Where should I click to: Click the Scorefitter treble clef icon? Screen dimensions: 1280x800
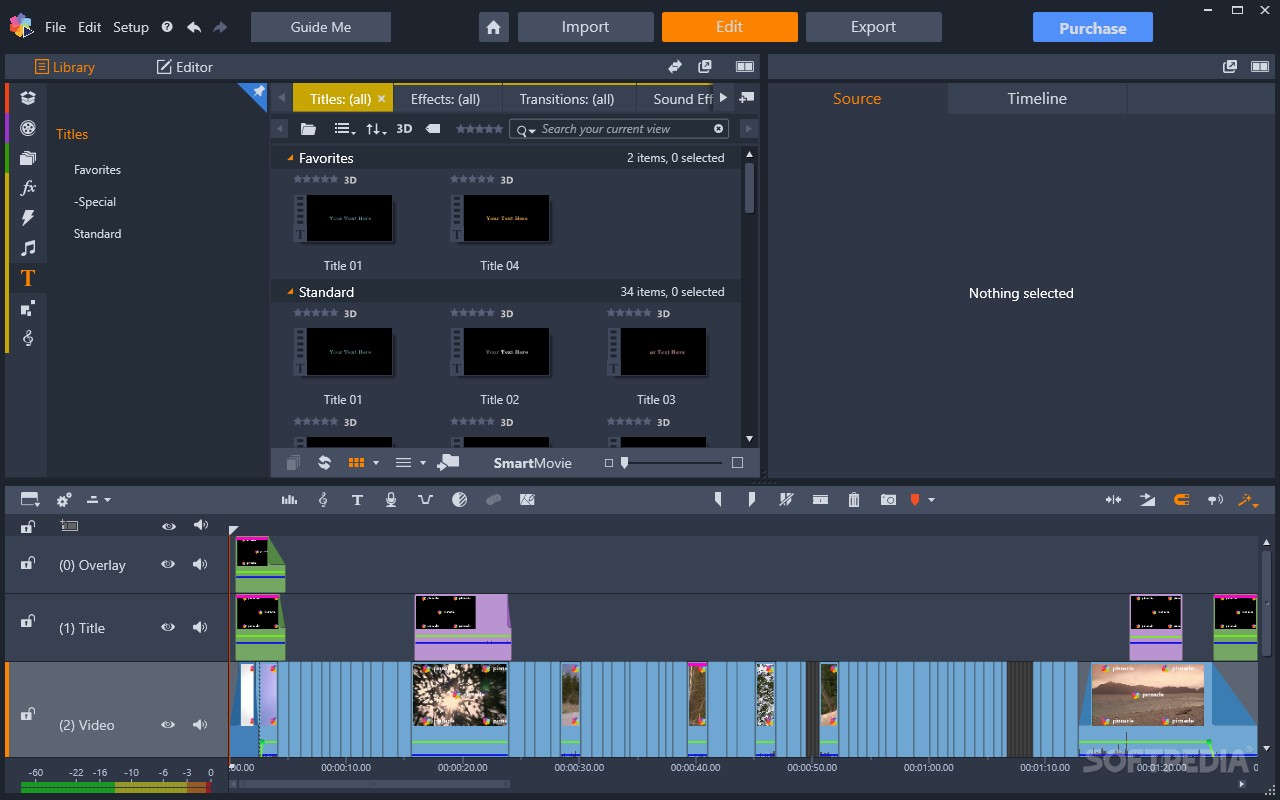[x=323, y=499]
